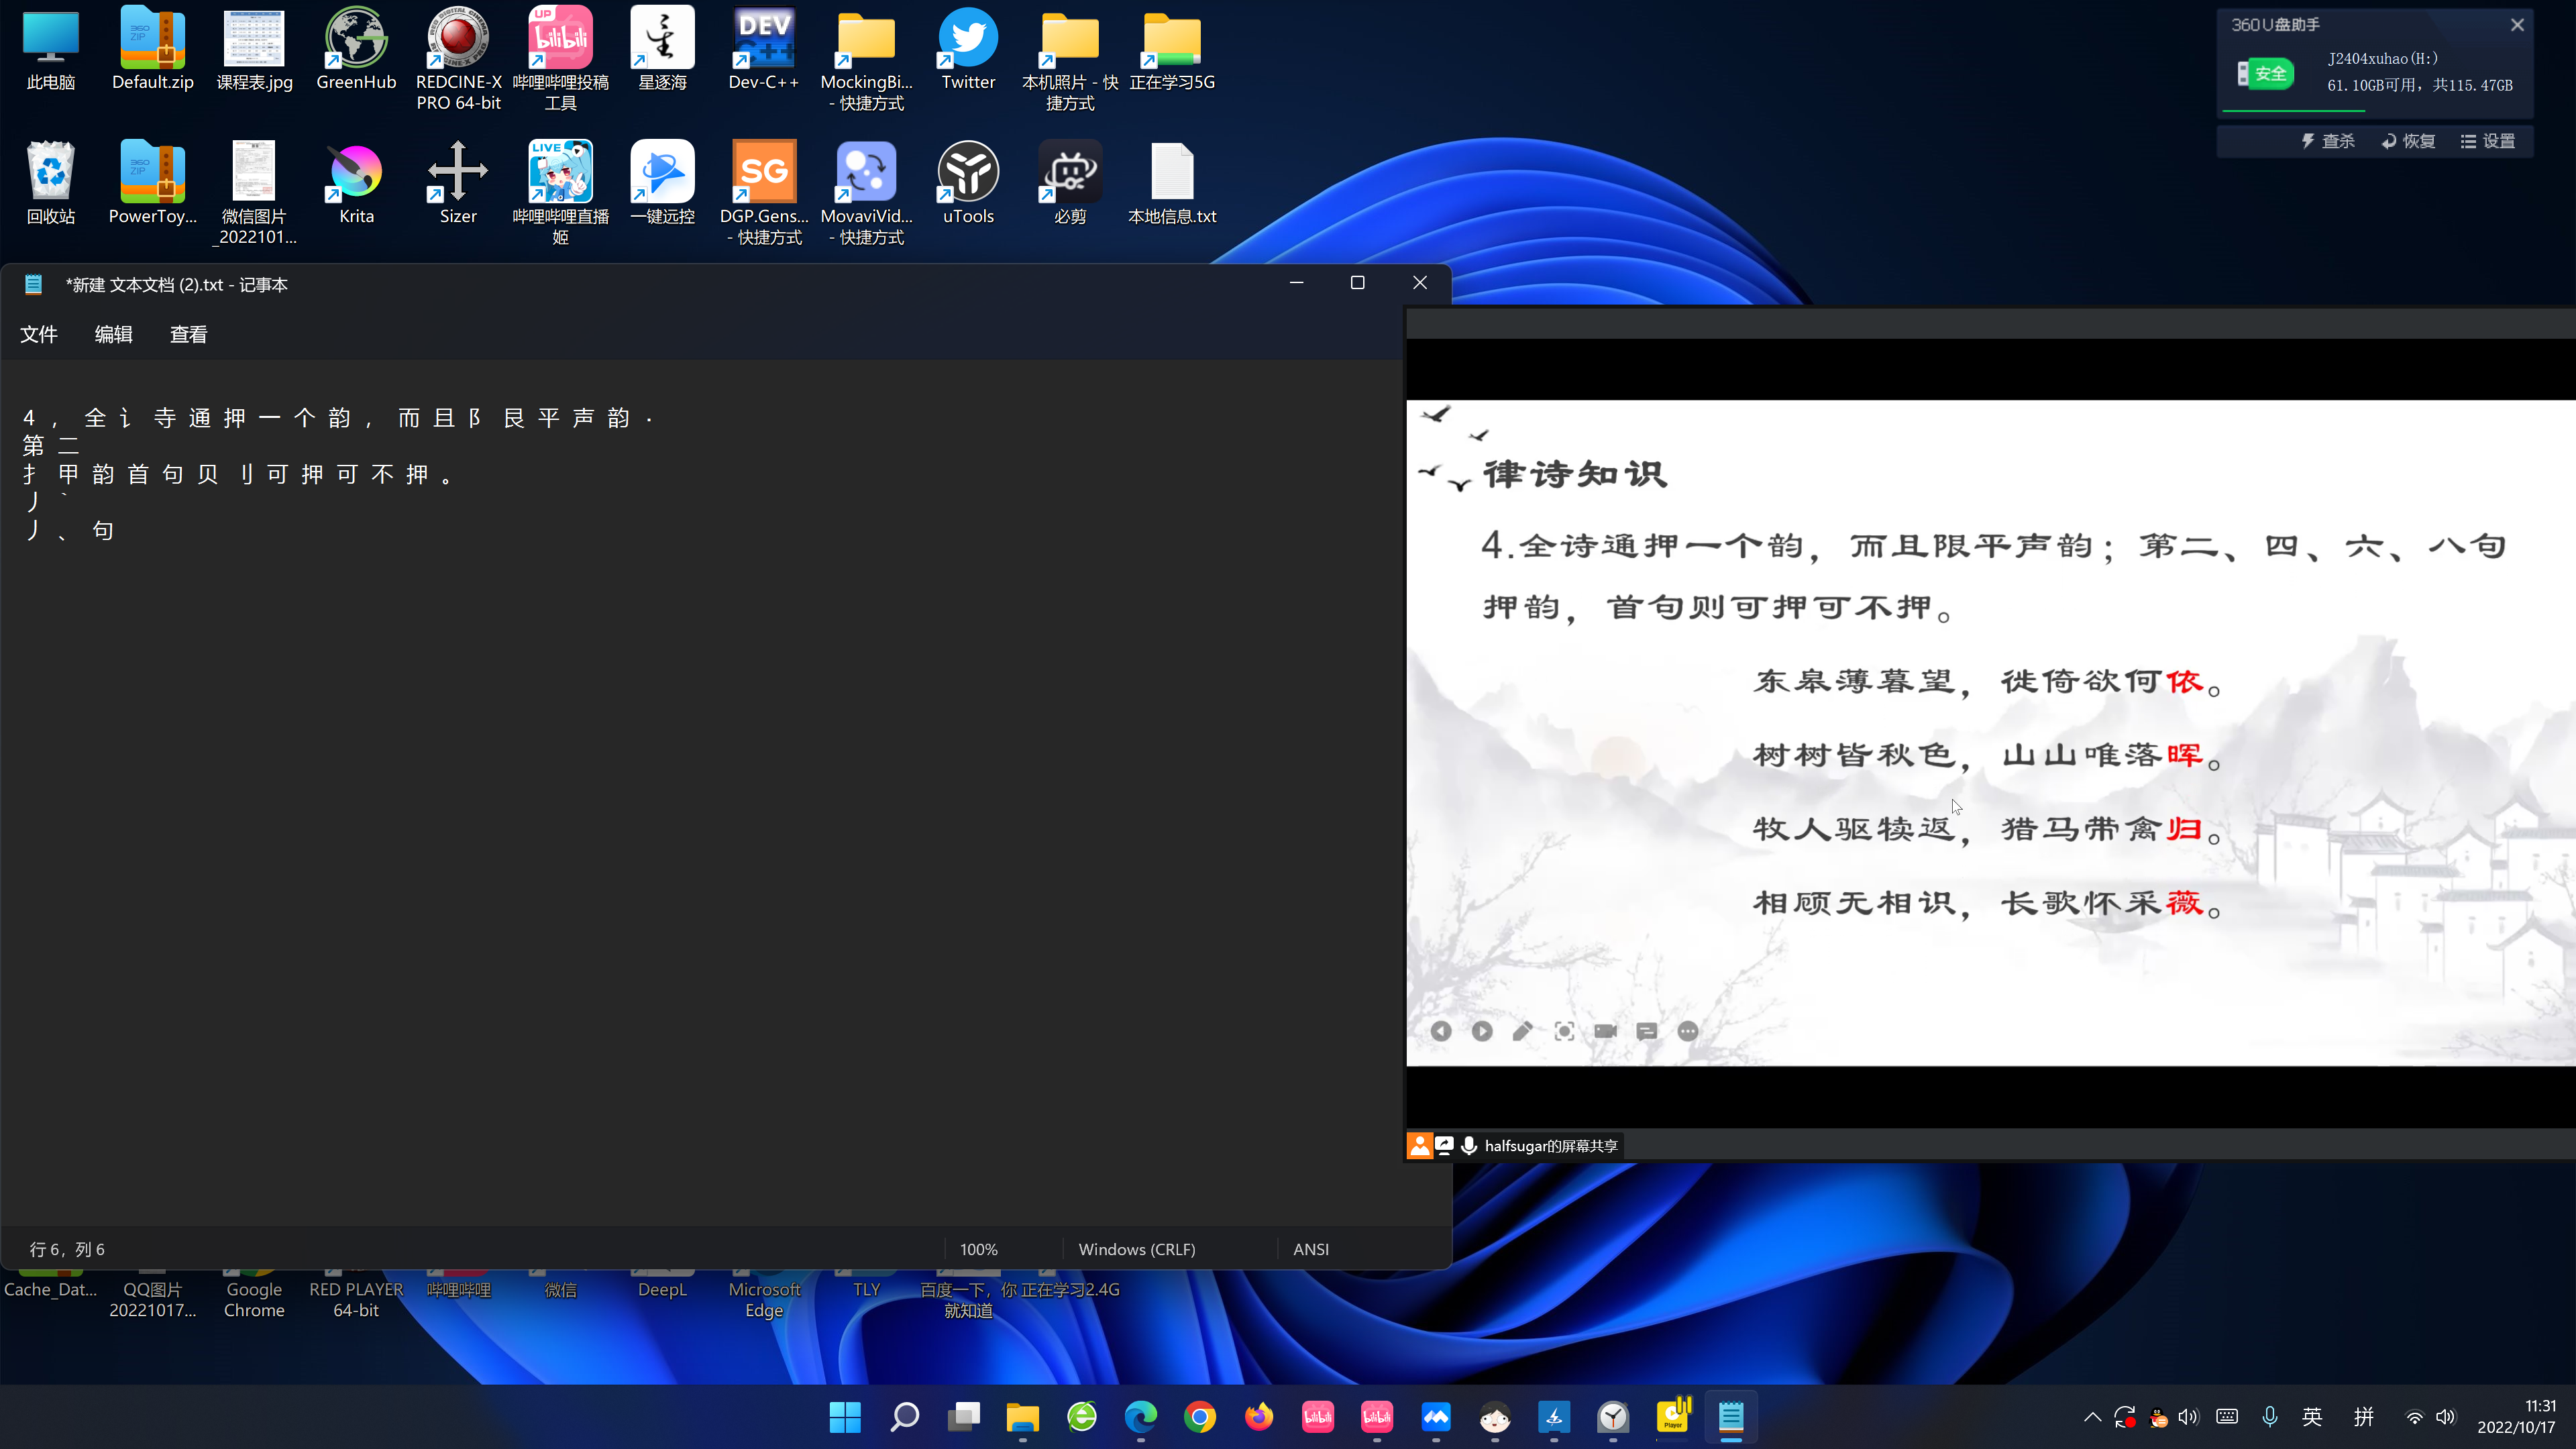This screenshot has width=2576, height=1449.
Task: Select the Default.zip desktop icon
Action: pyautogui.click(x=152, y=50)
